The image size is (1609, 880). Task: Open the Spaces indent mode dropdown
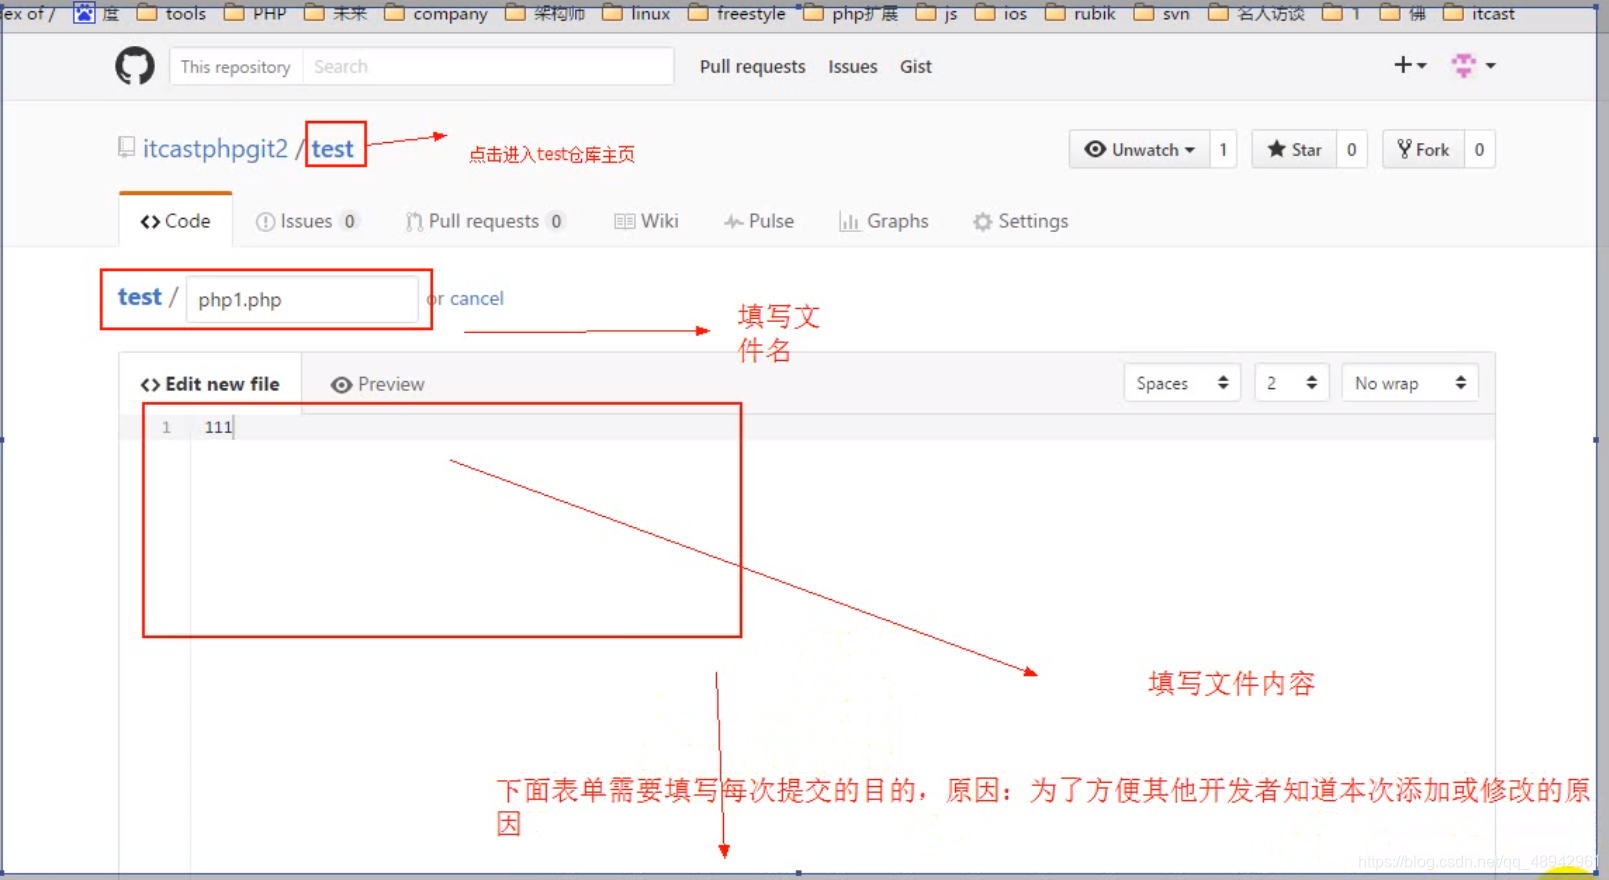[1182, 383]
